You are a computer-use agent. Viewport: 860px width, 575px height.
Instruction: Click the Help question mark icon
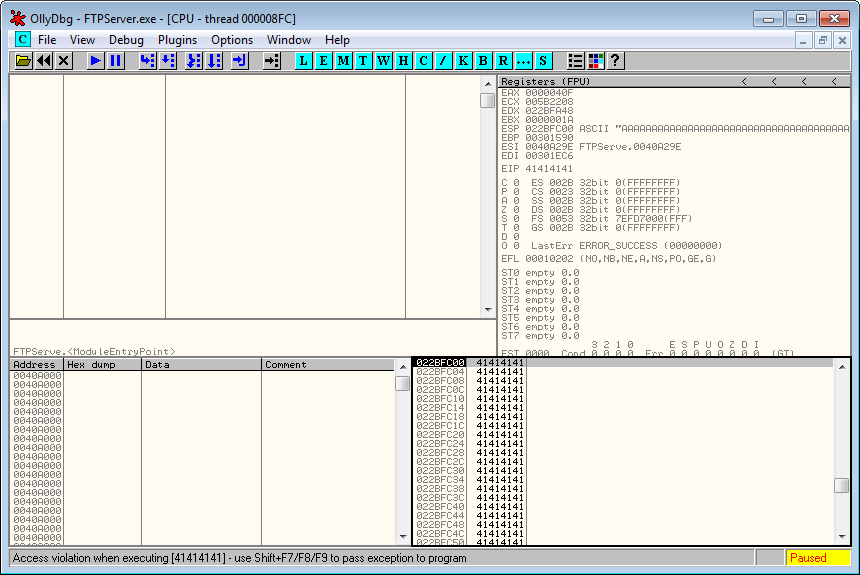615,61
